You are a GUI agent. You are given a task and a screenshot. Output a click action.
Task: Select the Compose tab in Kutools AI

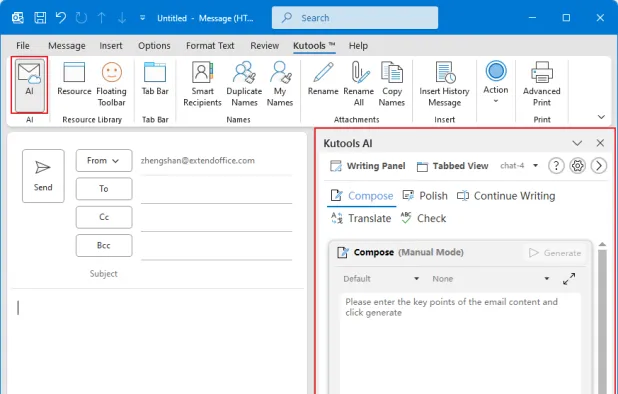[362, 196]
